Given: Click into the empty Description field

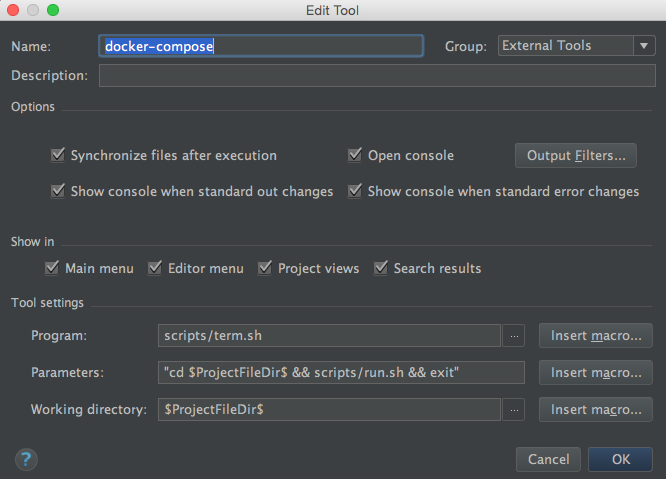Looking at the screenshot, I should point(377,76).
